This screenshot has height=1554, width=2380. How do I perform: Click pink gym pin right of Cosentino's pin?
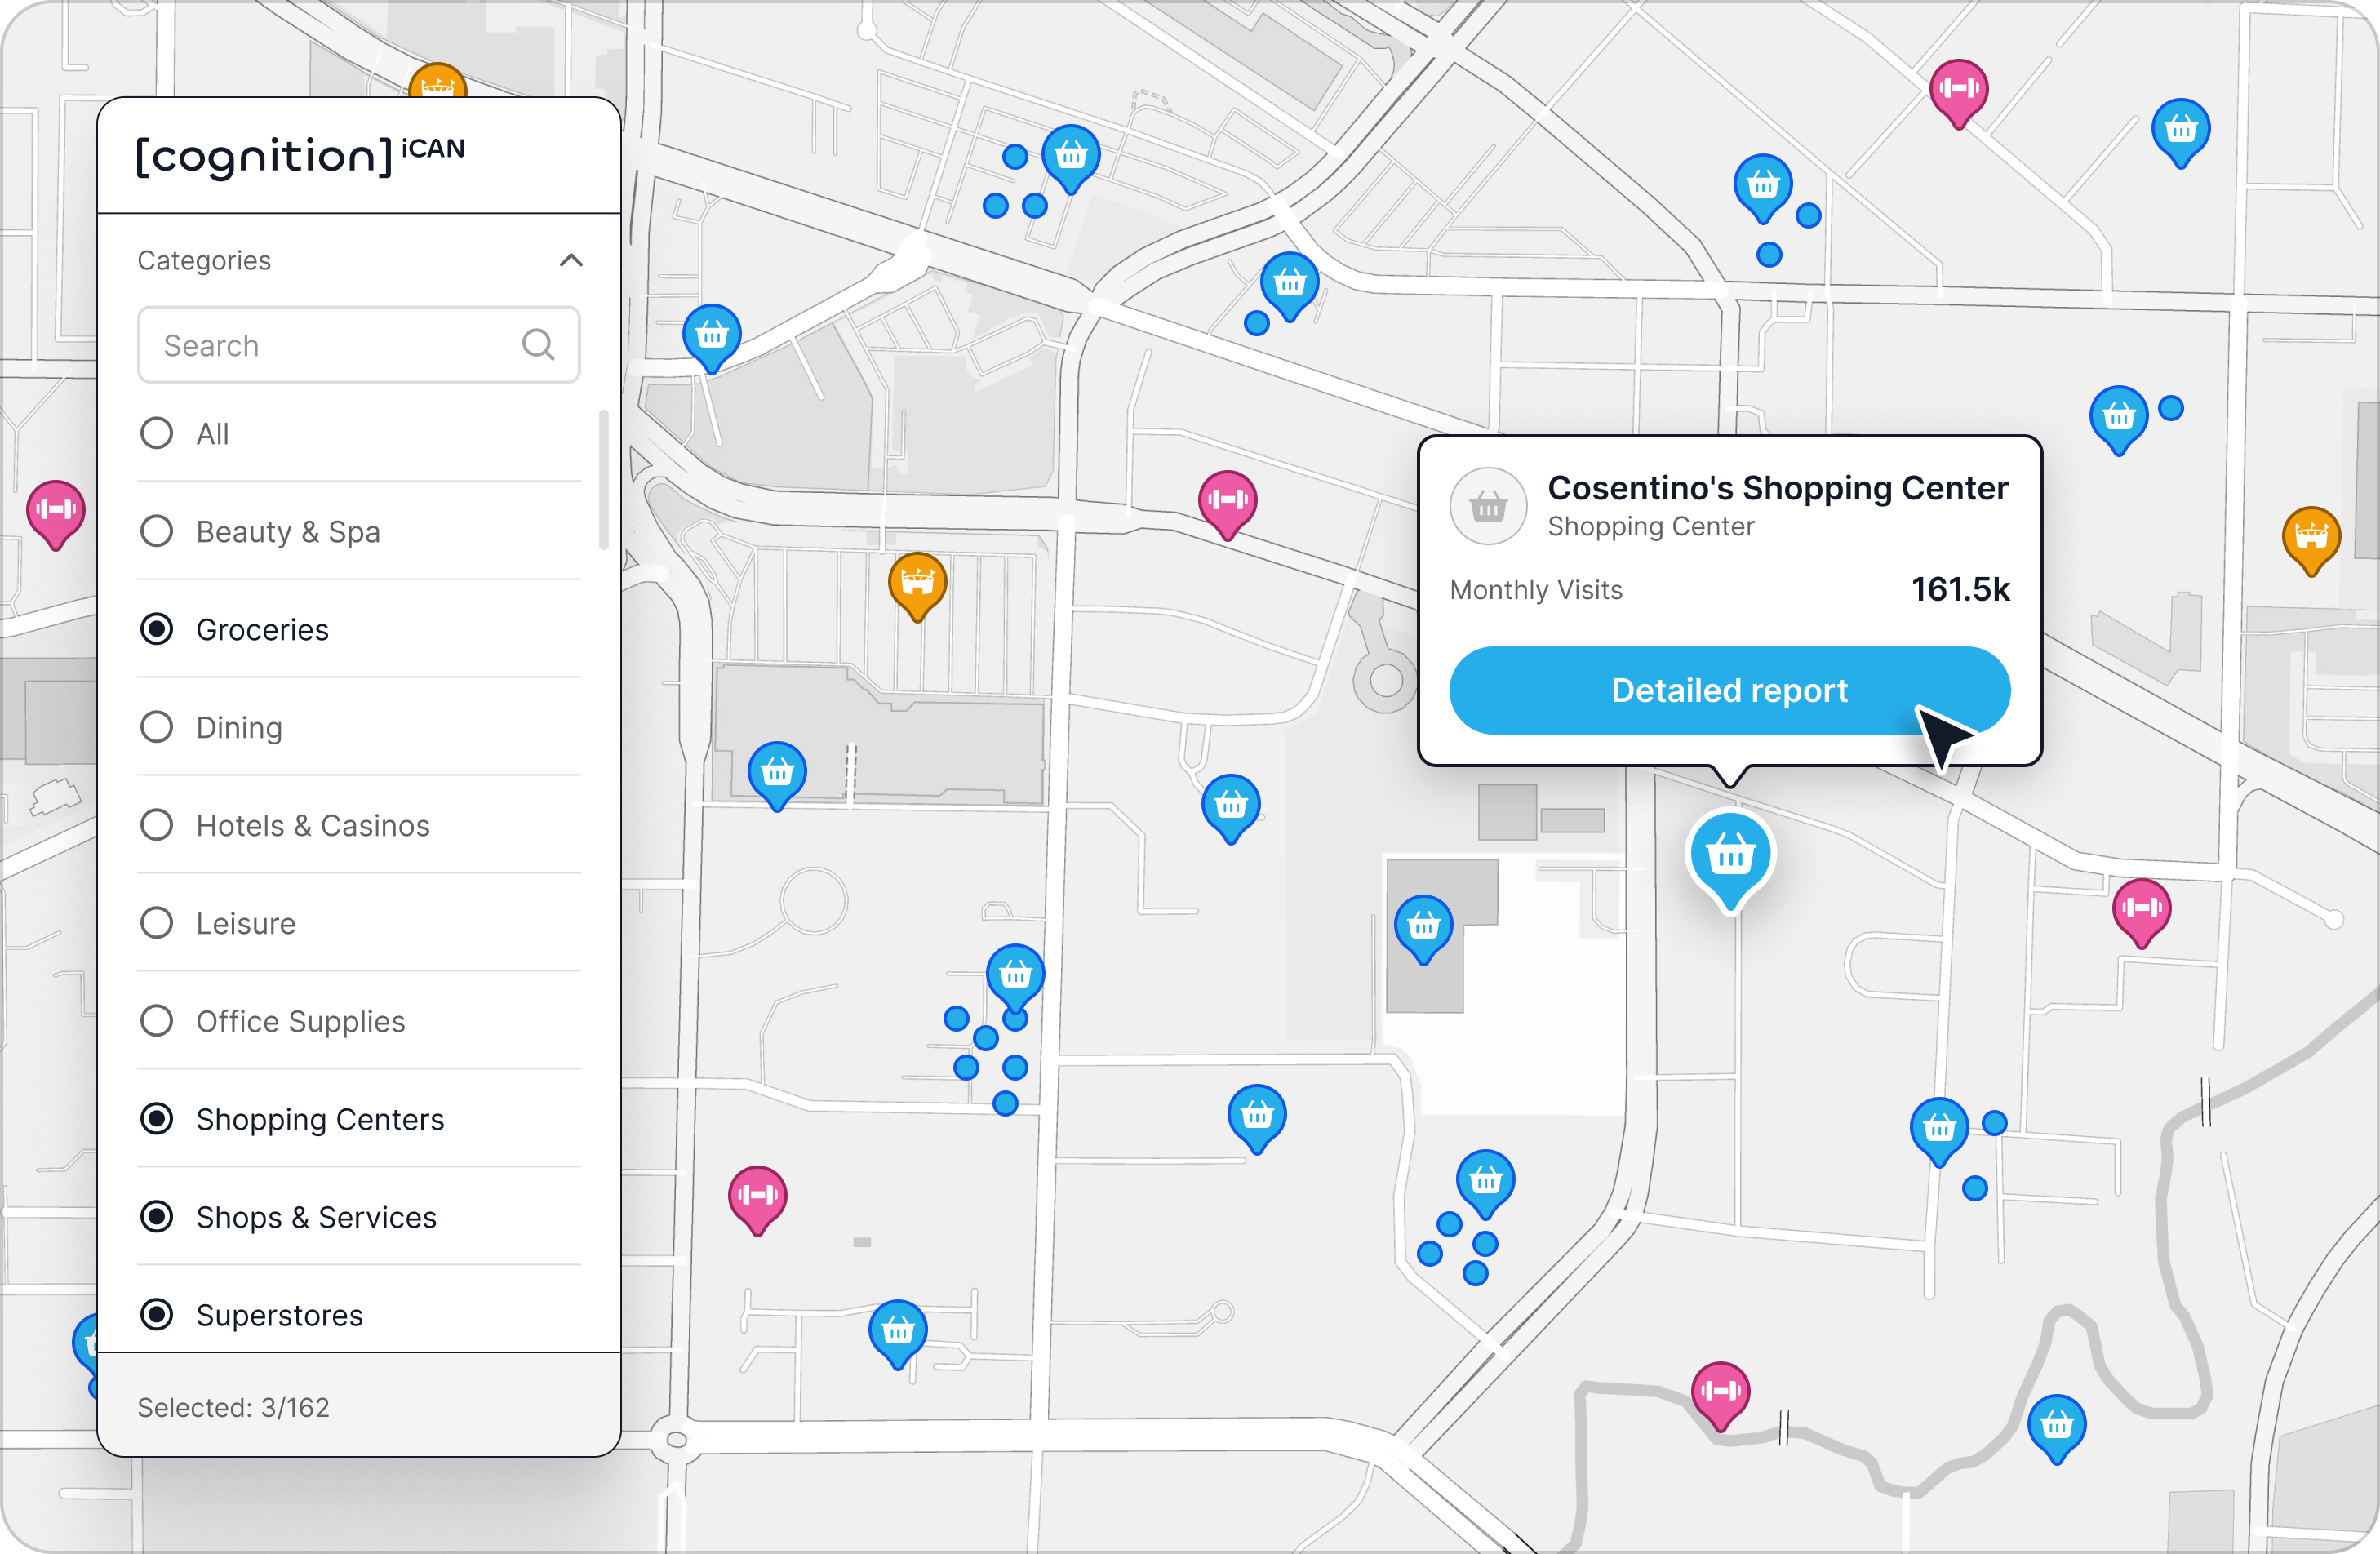pos(2141,912)
